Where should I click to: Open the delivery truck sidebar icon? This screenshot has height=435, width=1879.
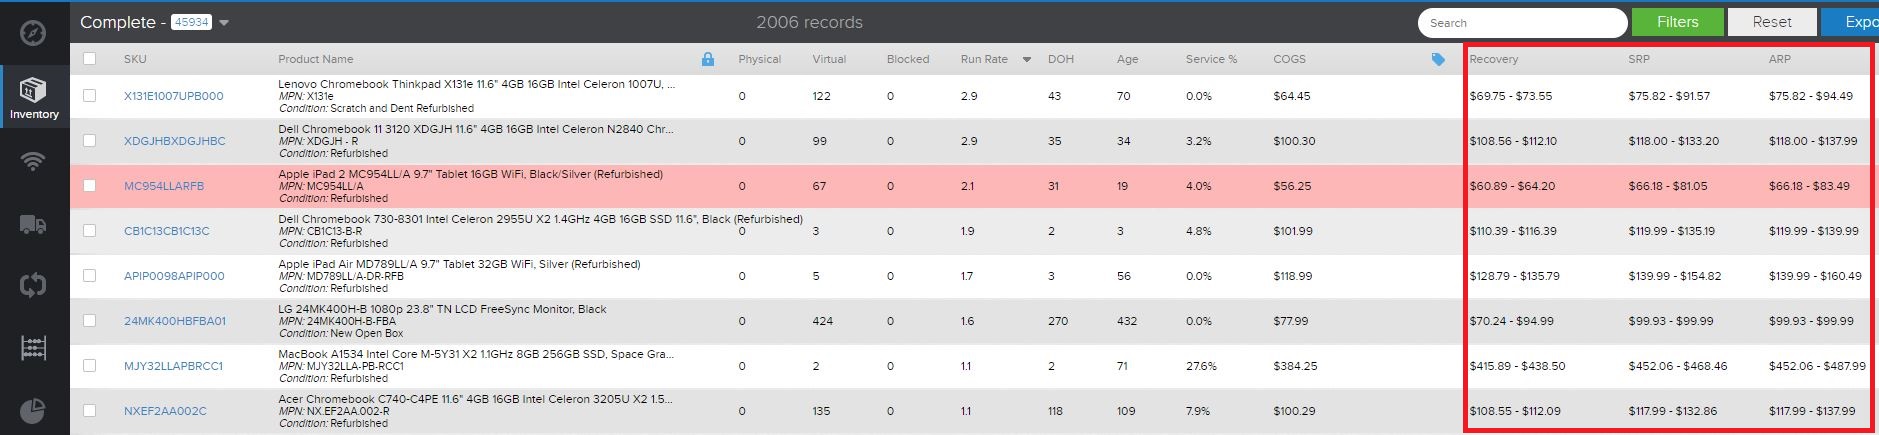[33, 224]
